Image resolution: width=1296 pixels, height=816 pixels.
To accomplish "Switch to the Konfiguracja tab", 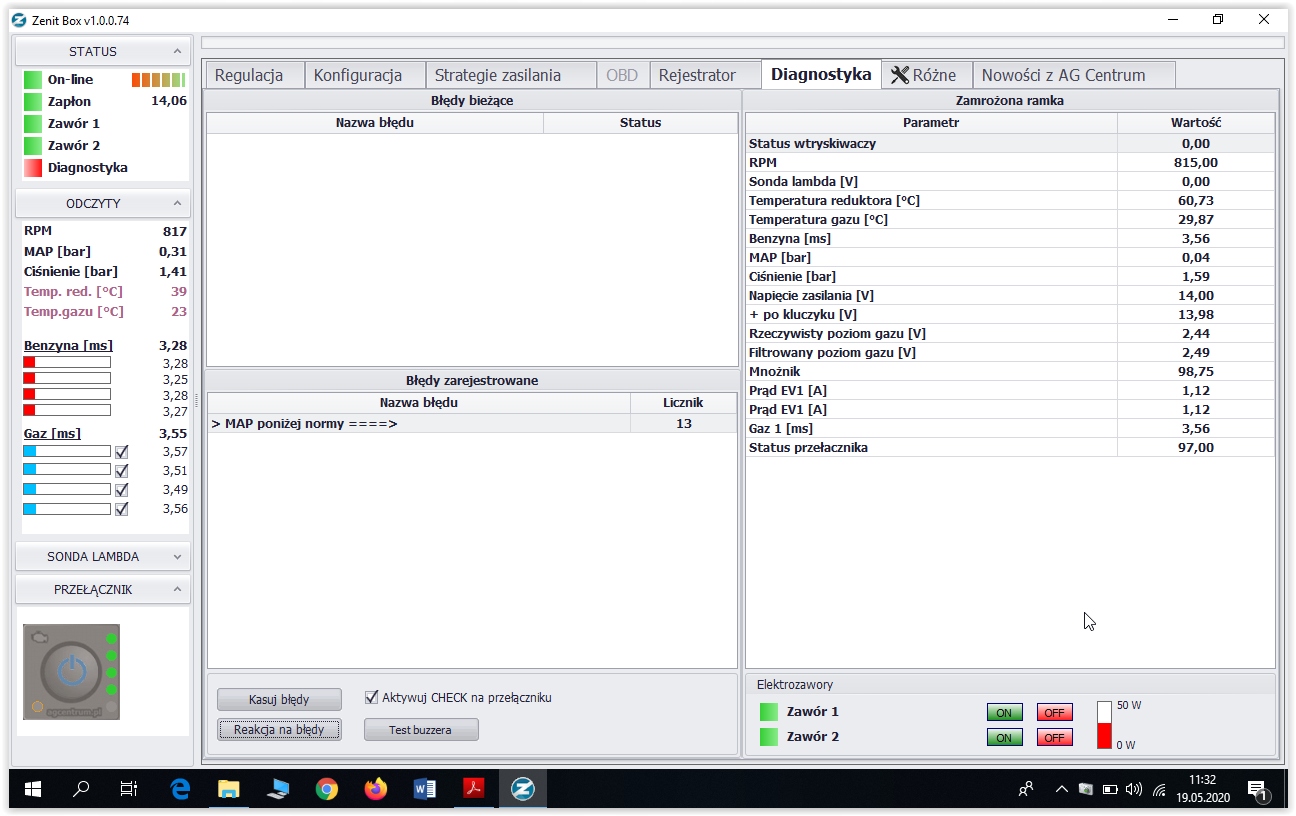I will pos(364,75).
